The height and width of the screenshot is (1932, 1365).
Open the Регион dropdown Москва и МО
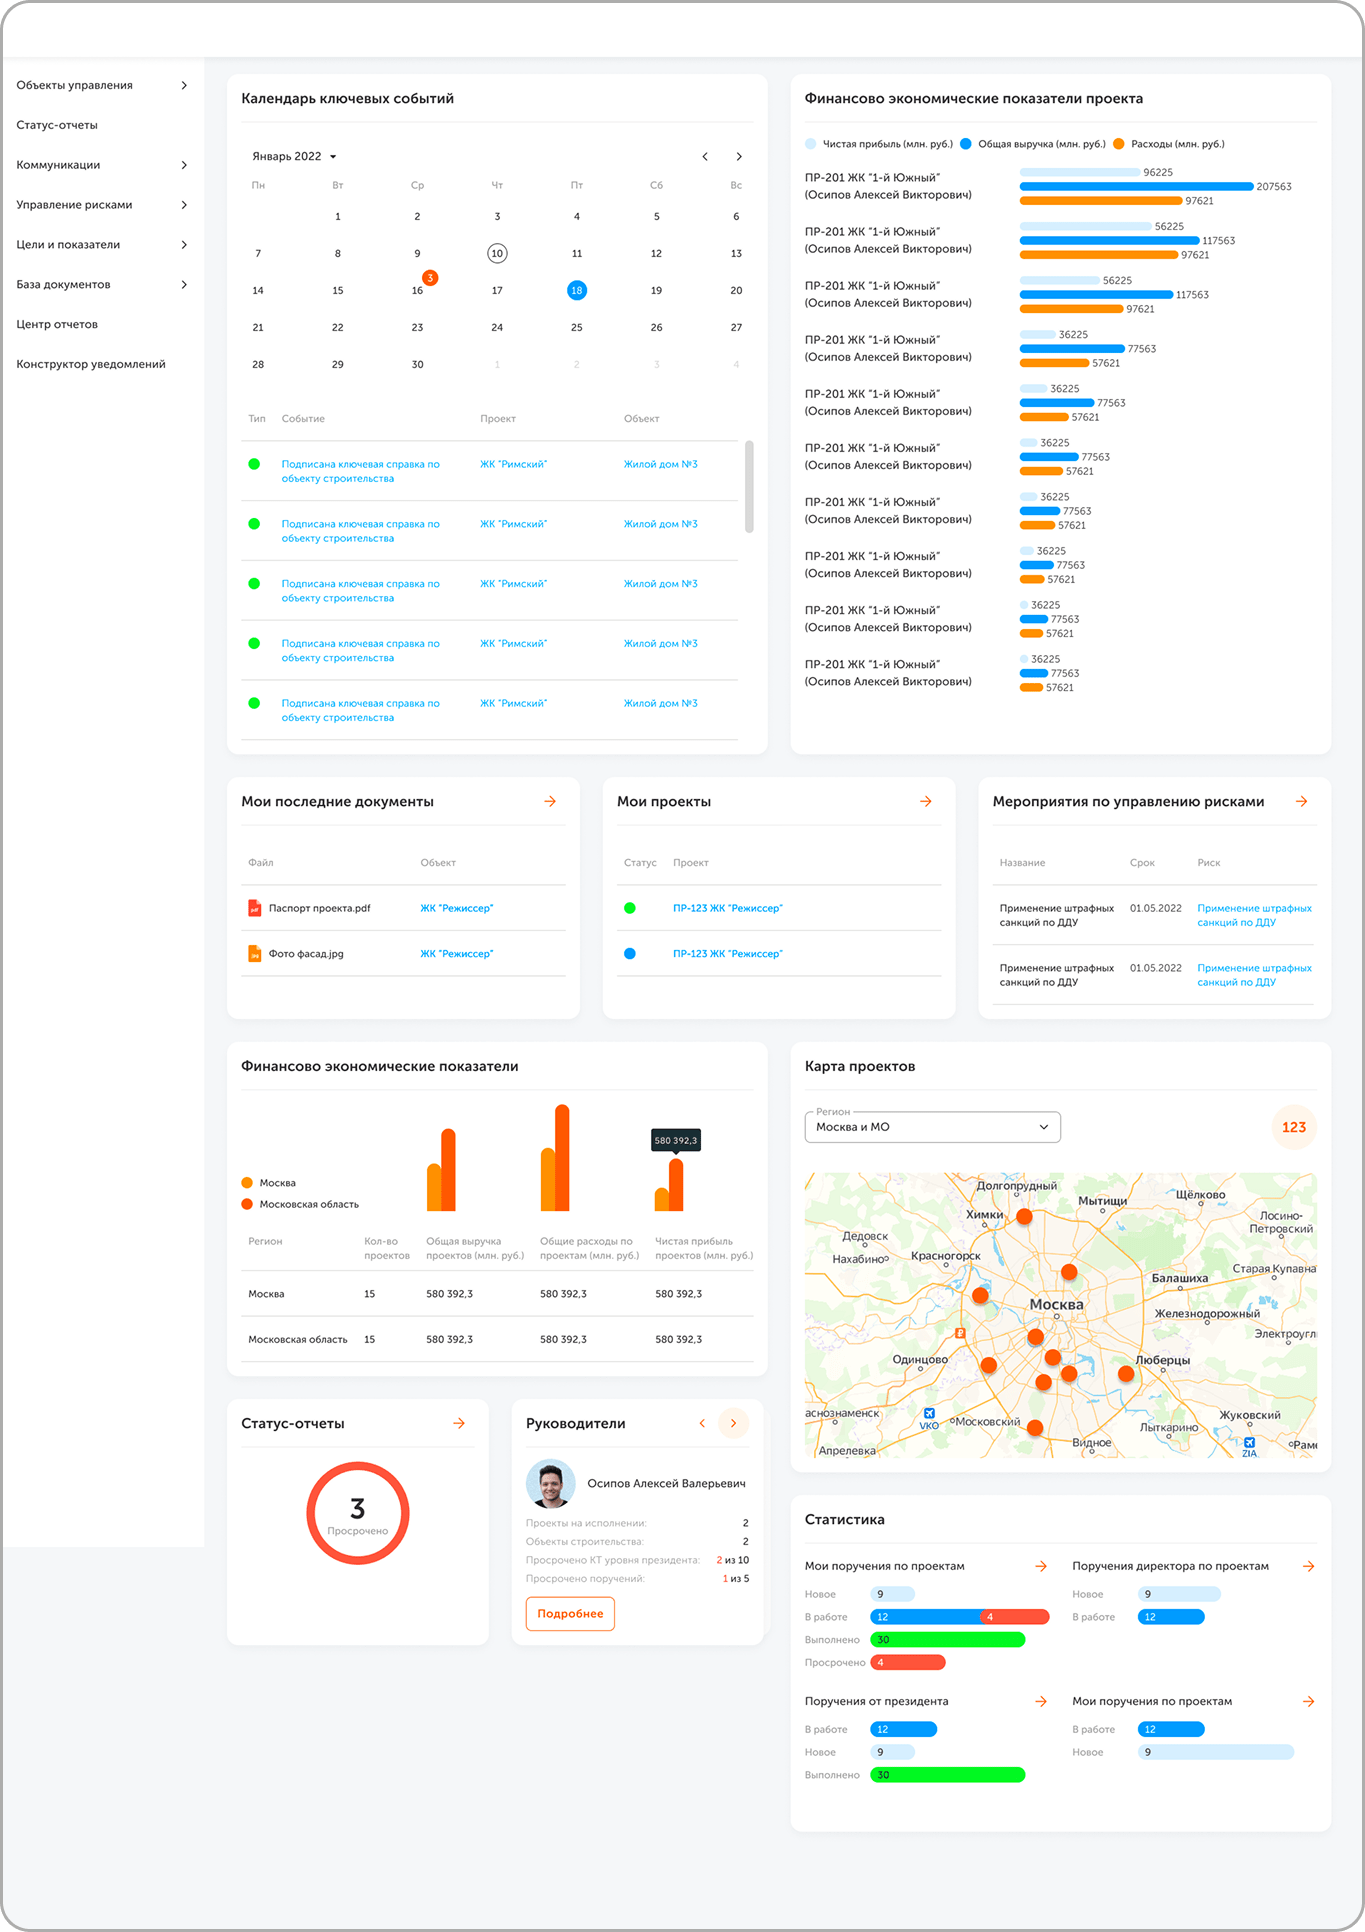point(932,1127)
